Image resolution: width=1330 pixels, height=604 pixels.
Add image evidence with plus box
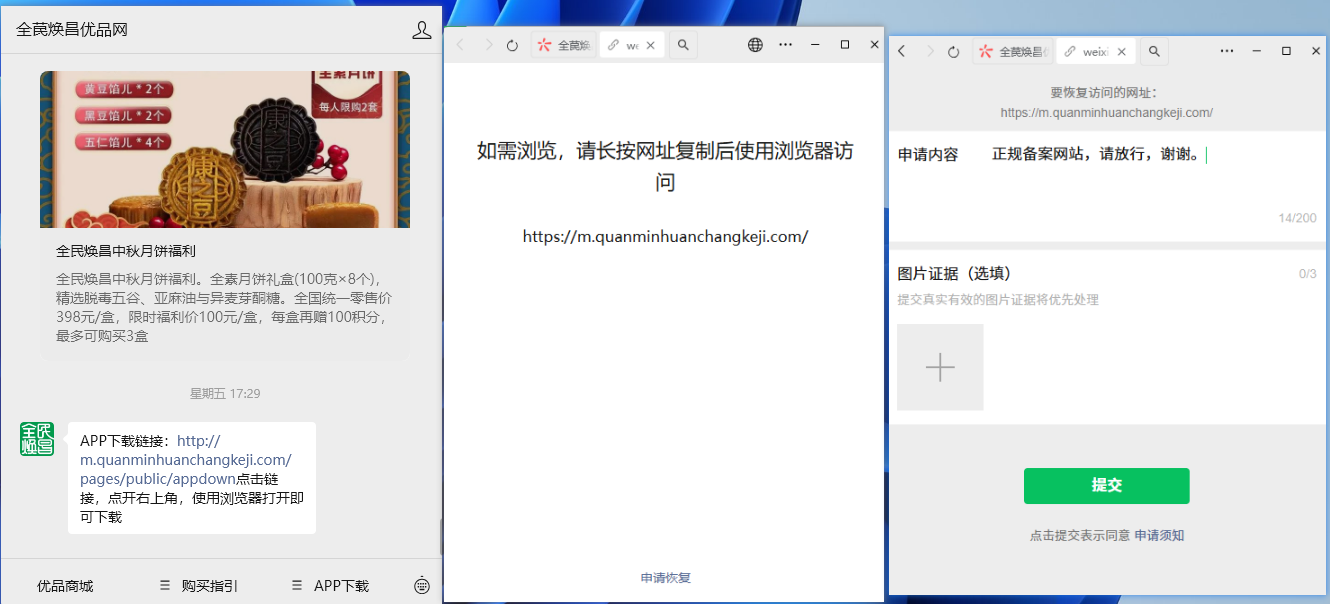tap(940, 367)
